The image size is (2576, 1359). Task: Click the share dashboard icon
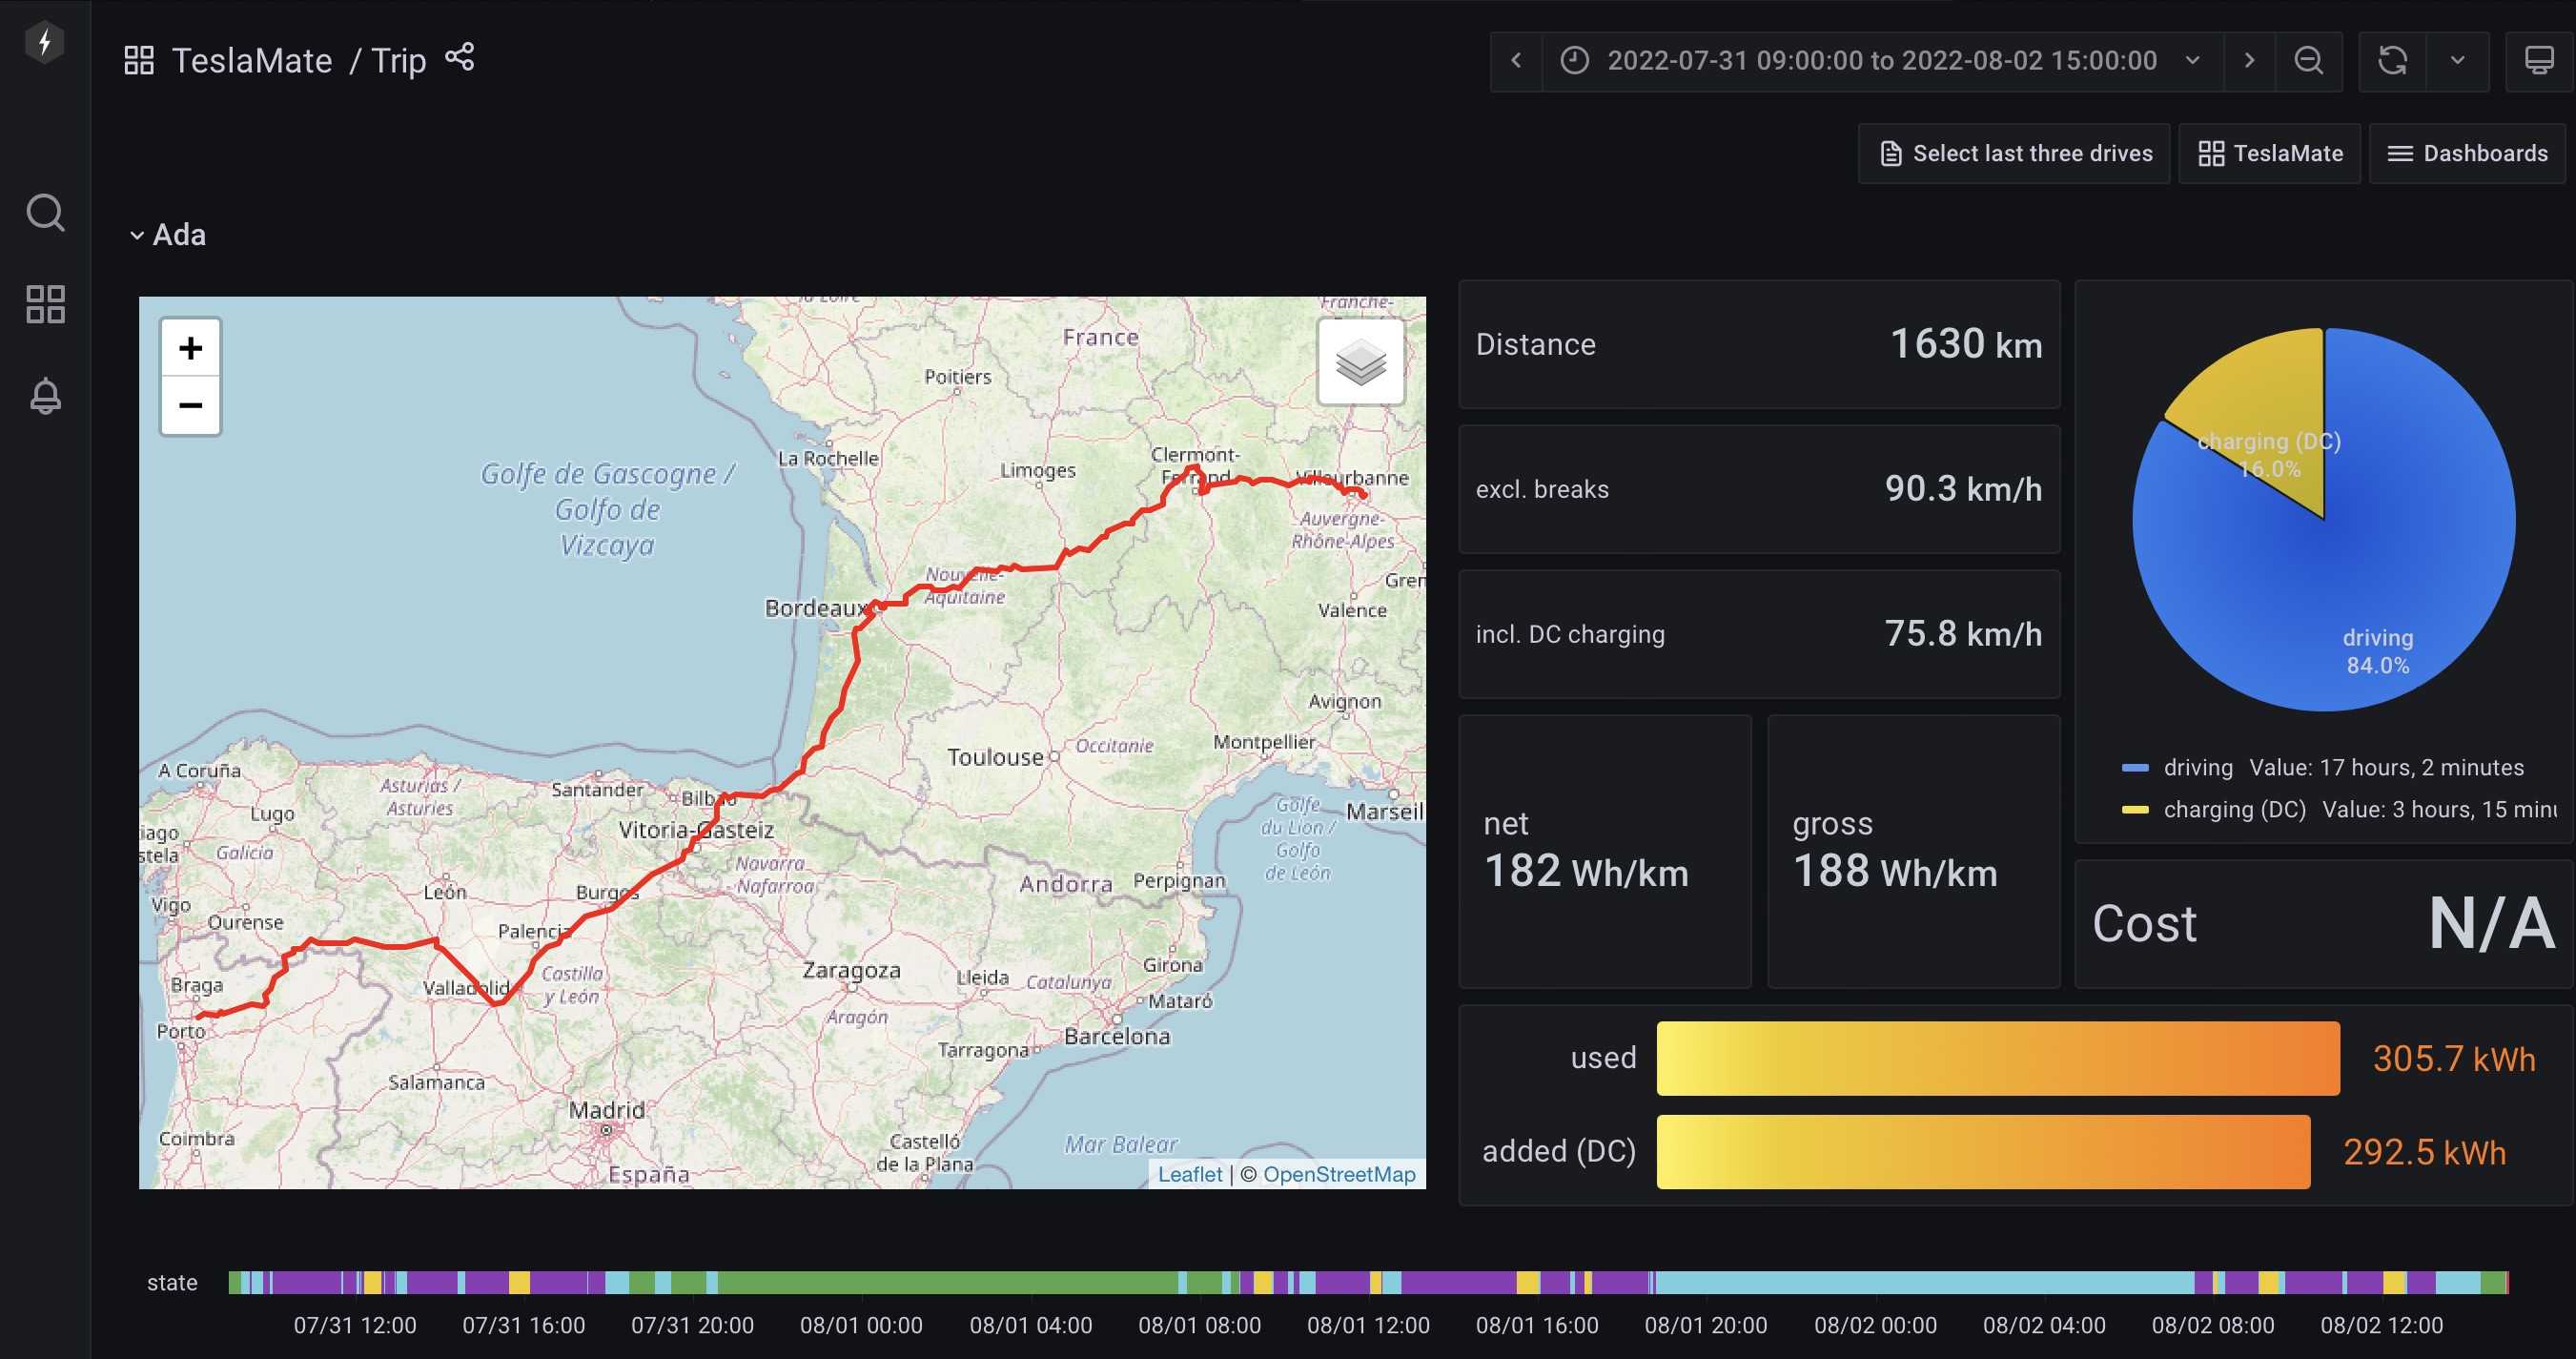point(460,58)
